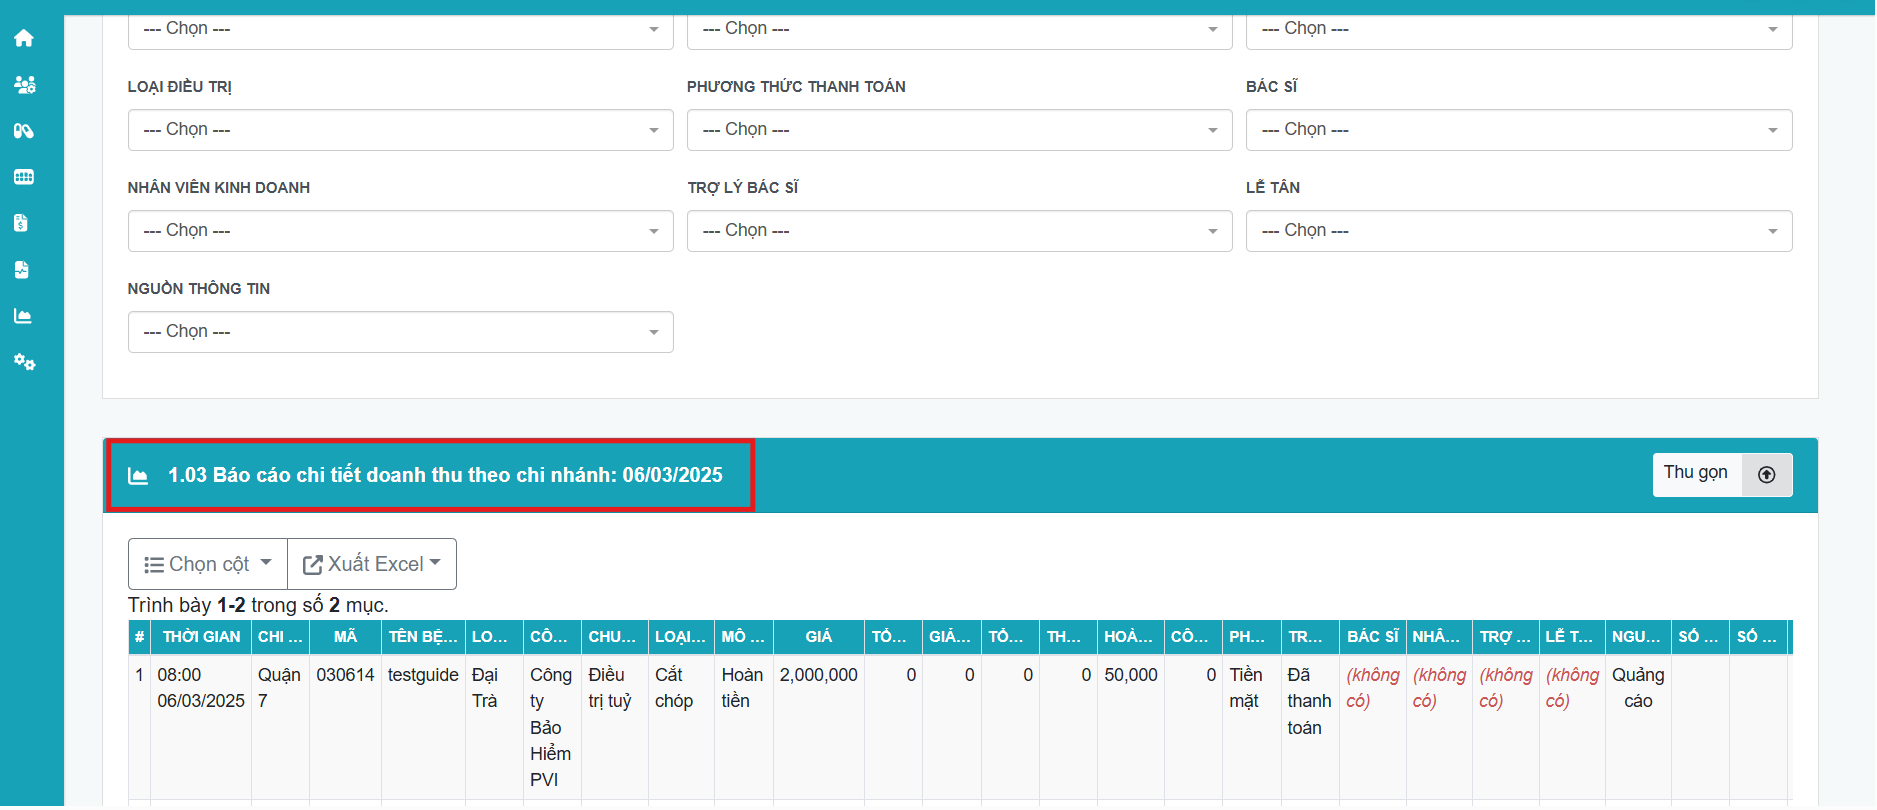Expand the Loại Điều Trị dropdown
This screenshot has width=1877, height=810.
point(400,130)
